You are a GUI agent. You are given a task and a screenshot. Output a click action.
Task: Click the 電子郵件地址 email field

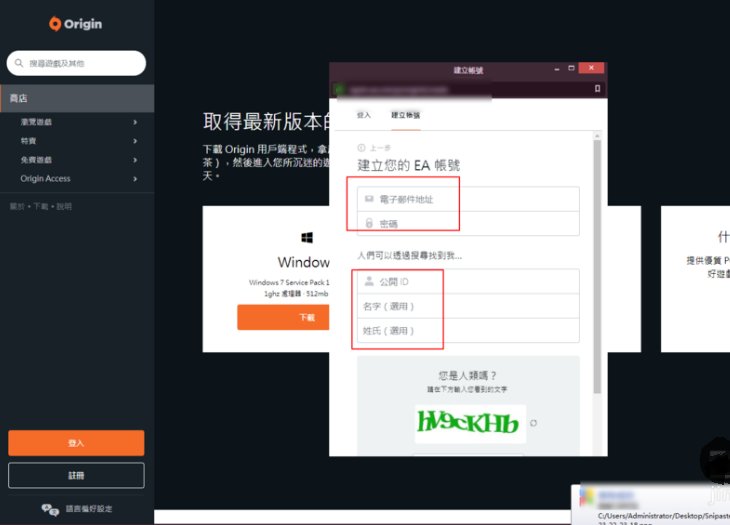click(x=468, y=199)
